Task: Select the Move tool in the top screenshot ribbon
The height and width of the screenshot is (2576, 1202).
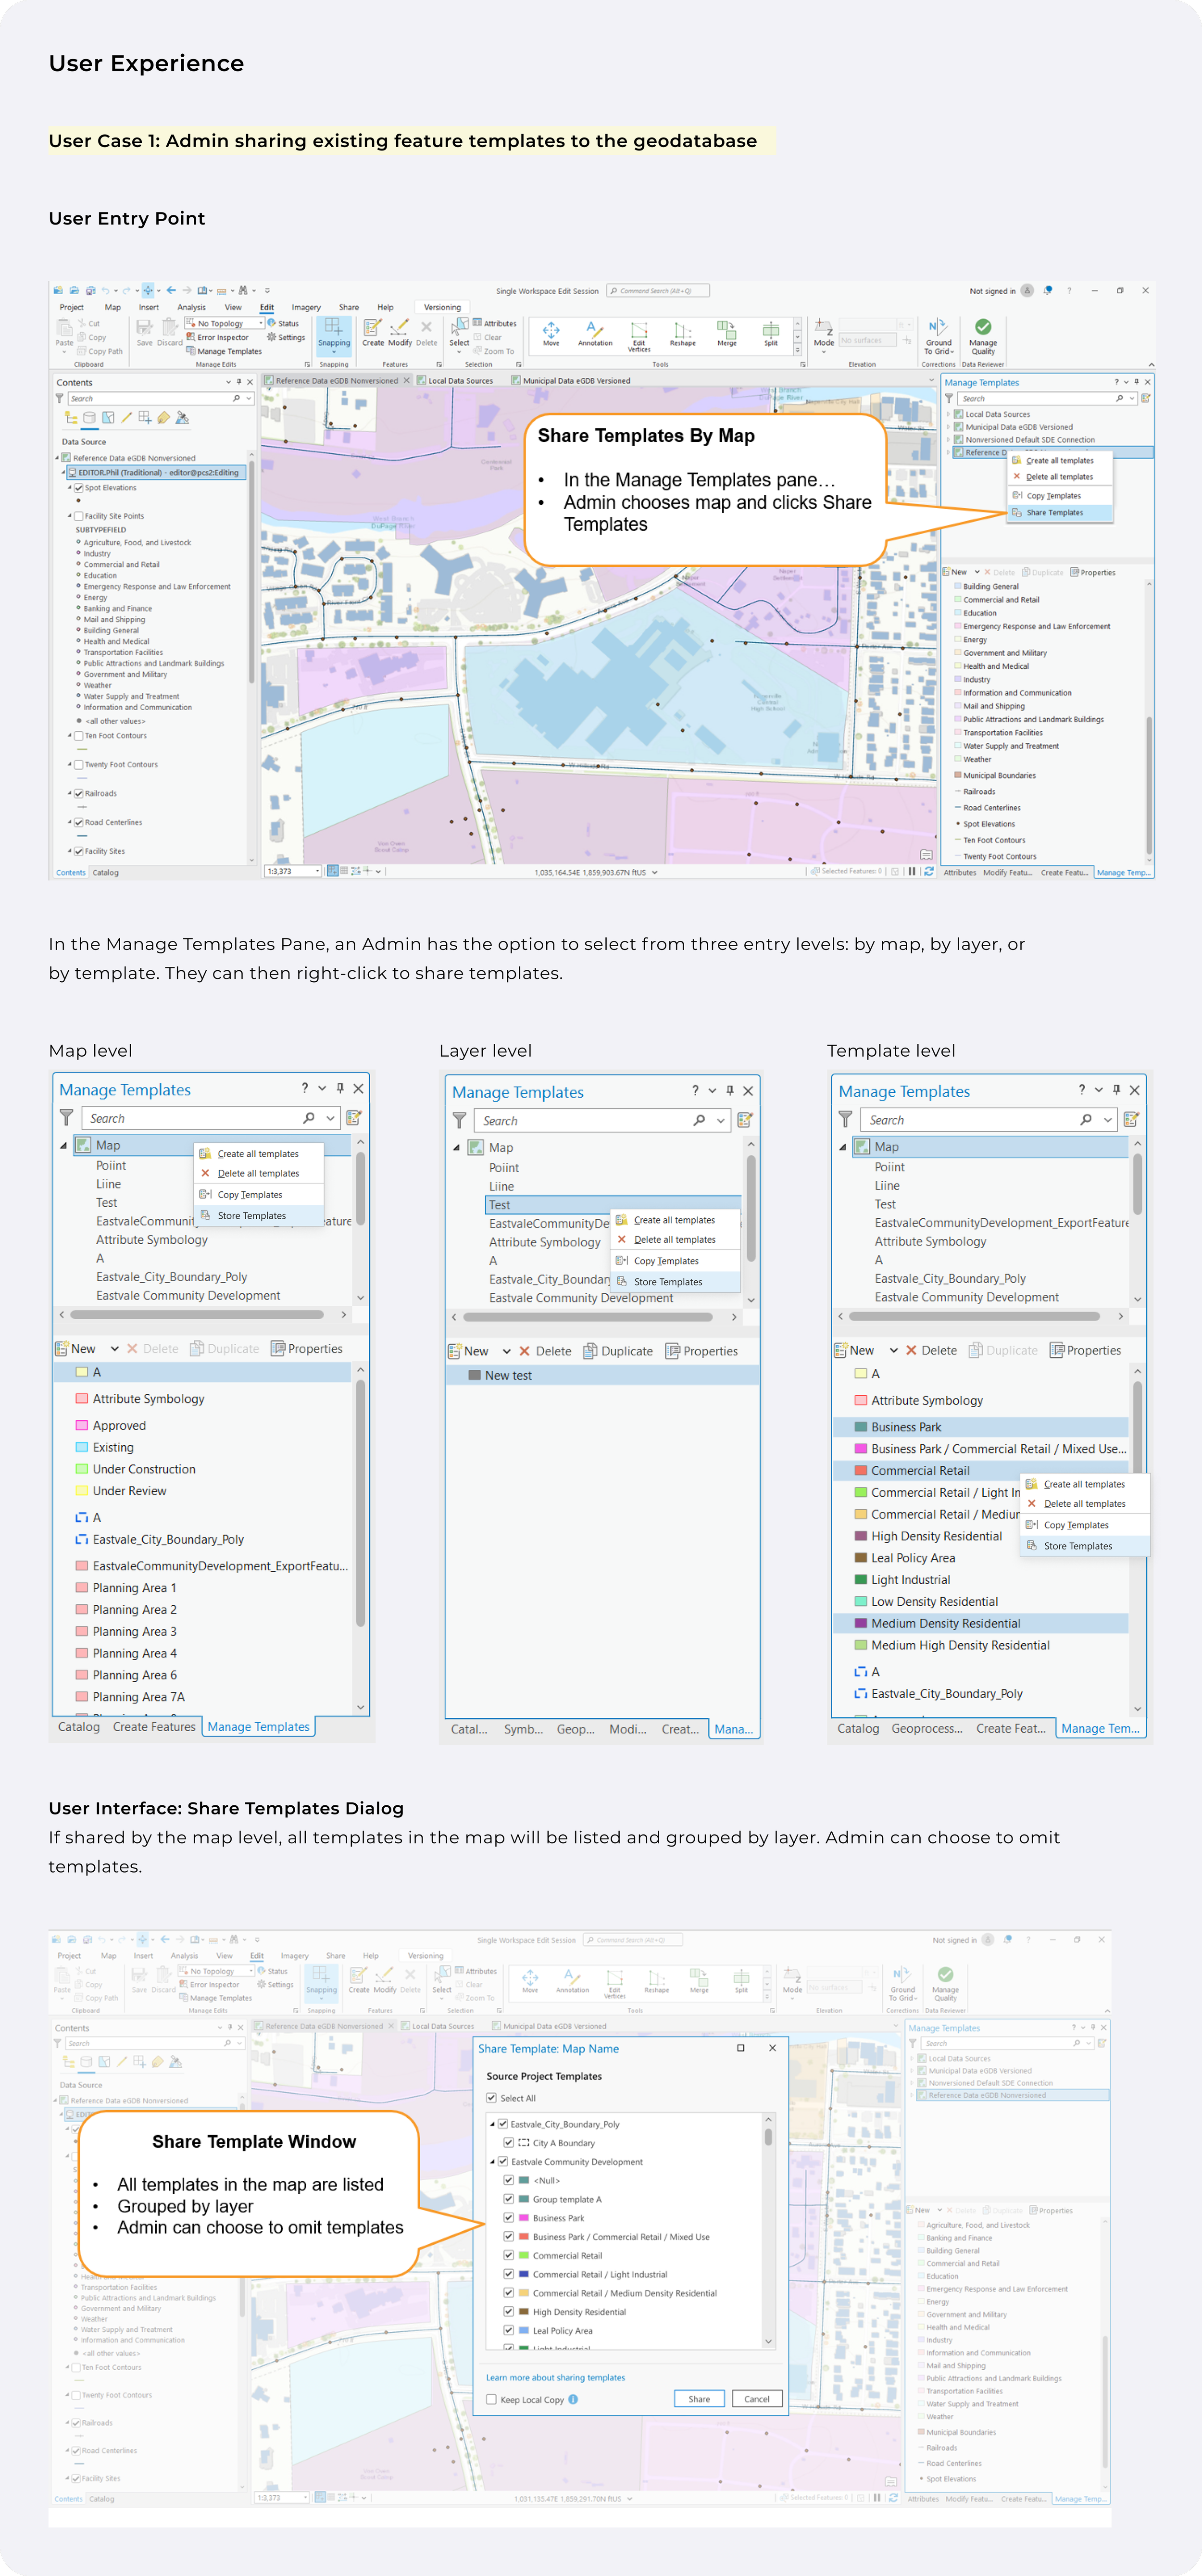Action: (x=551, y=333)
